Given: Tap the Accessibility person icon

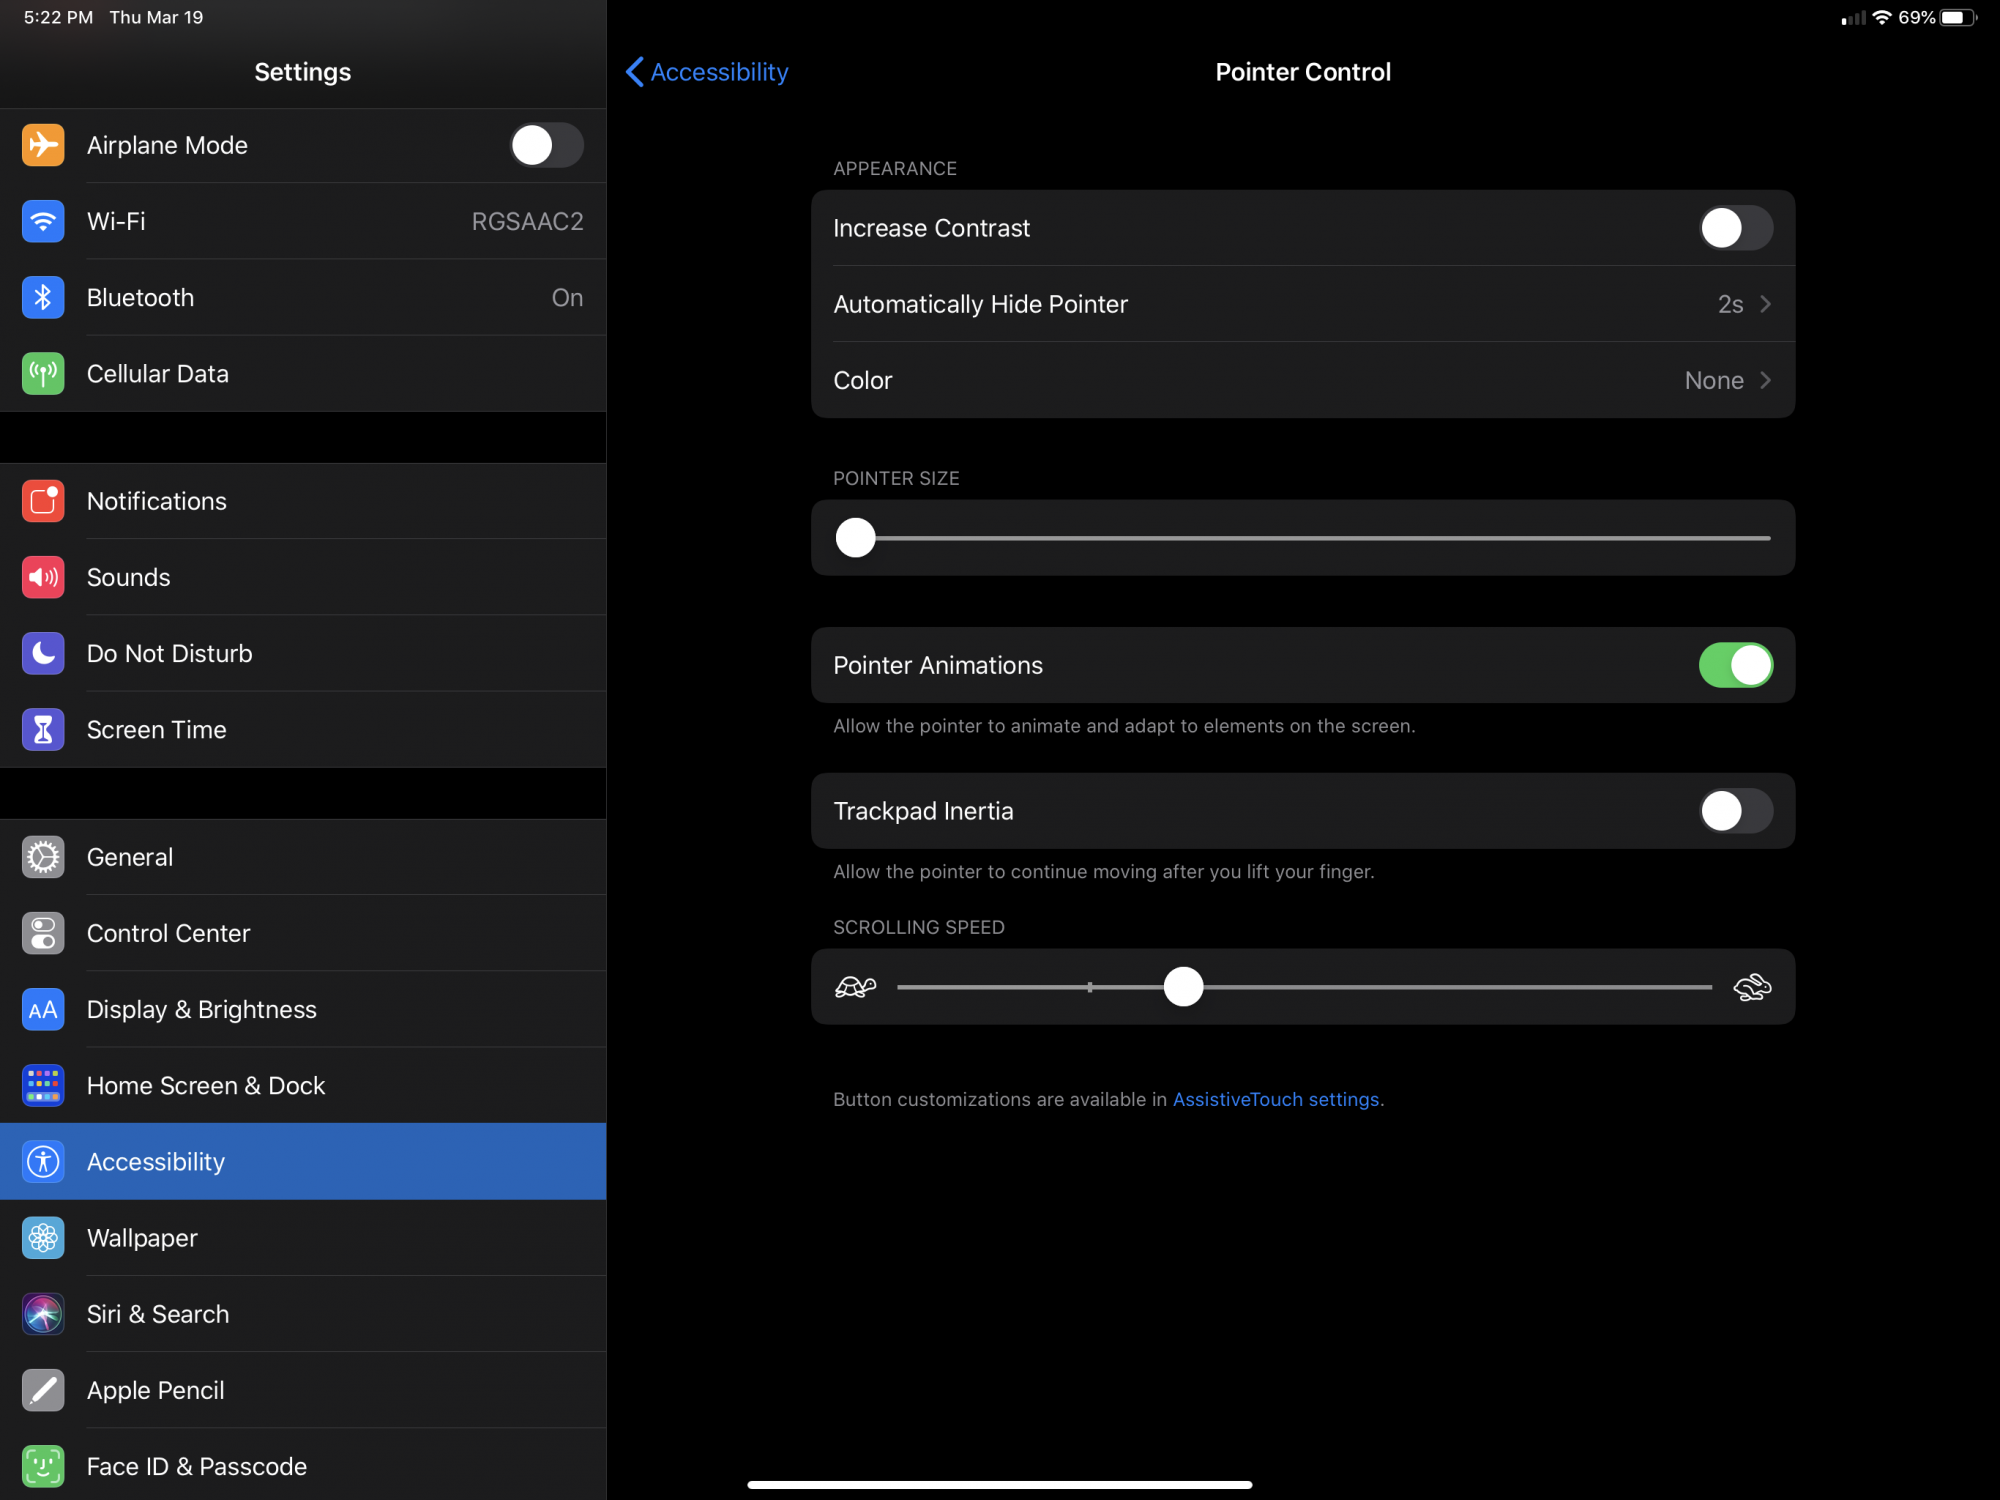Looking at the screenshot, I should [43, 1161].
